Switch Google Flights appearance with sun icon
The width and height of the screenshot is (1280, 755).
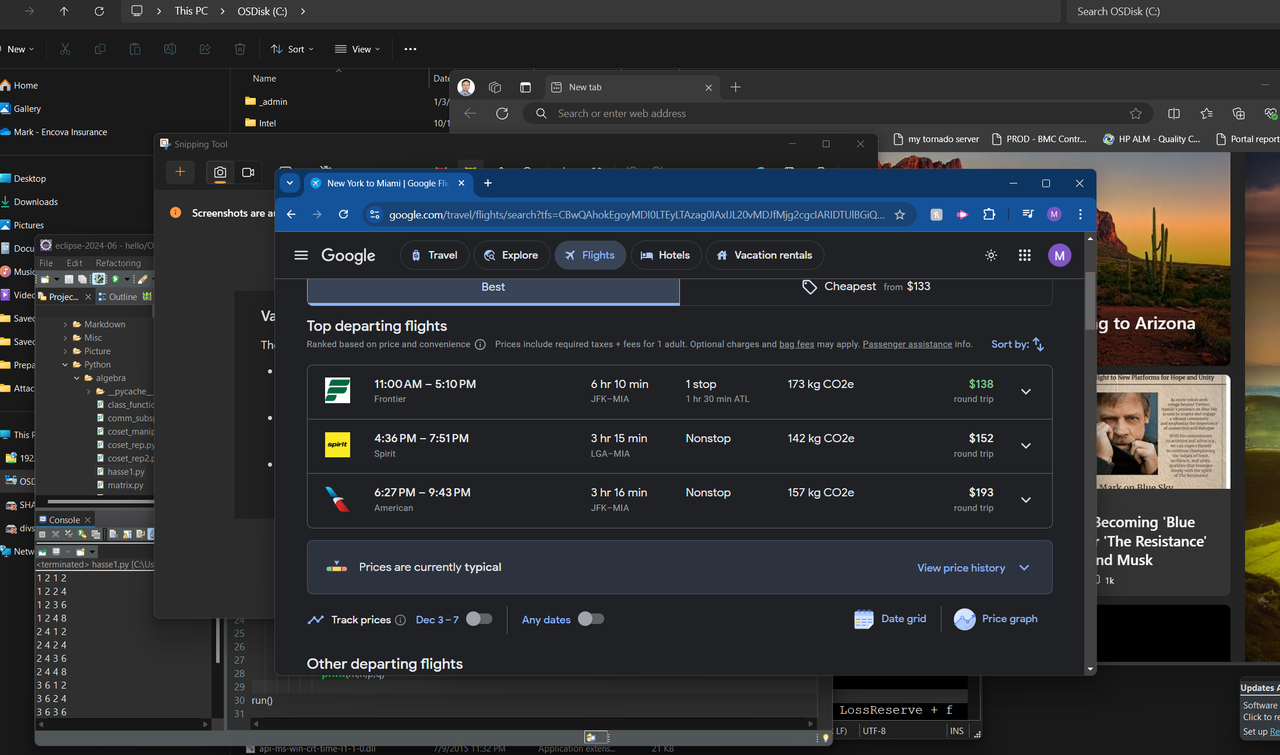pyautogui.click(x=991, y=255)
